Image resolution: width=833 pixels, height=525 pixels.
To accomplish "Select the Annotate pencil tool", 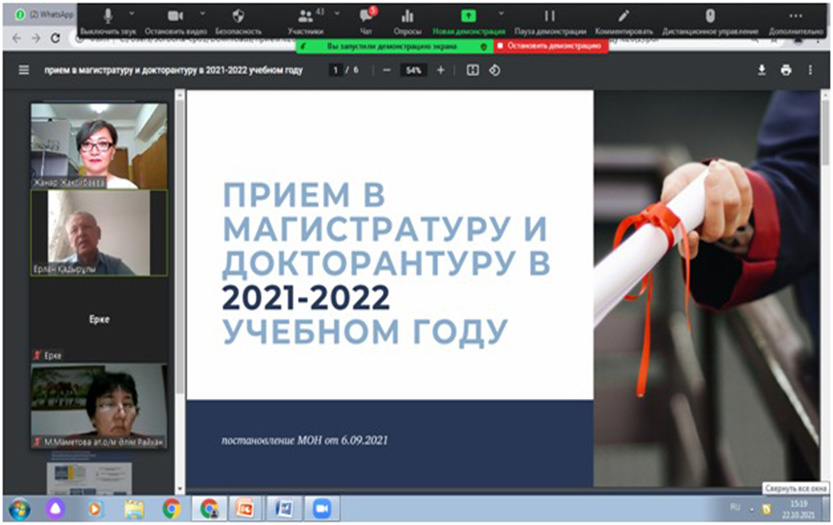I will pyautogui.click(x=624, y=16).
